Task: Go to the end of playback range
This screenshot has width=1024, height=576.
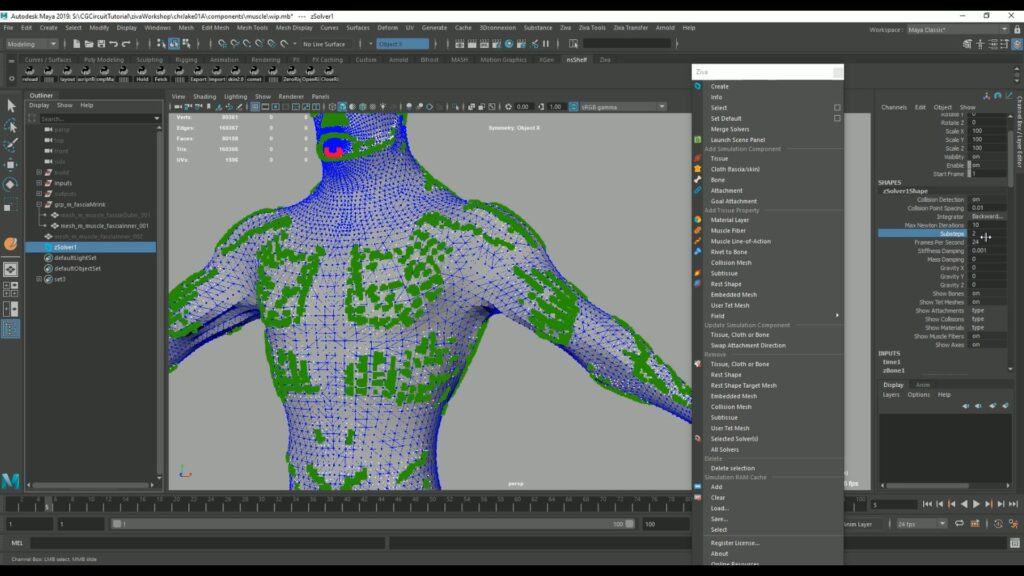Action: [1013, 504]
